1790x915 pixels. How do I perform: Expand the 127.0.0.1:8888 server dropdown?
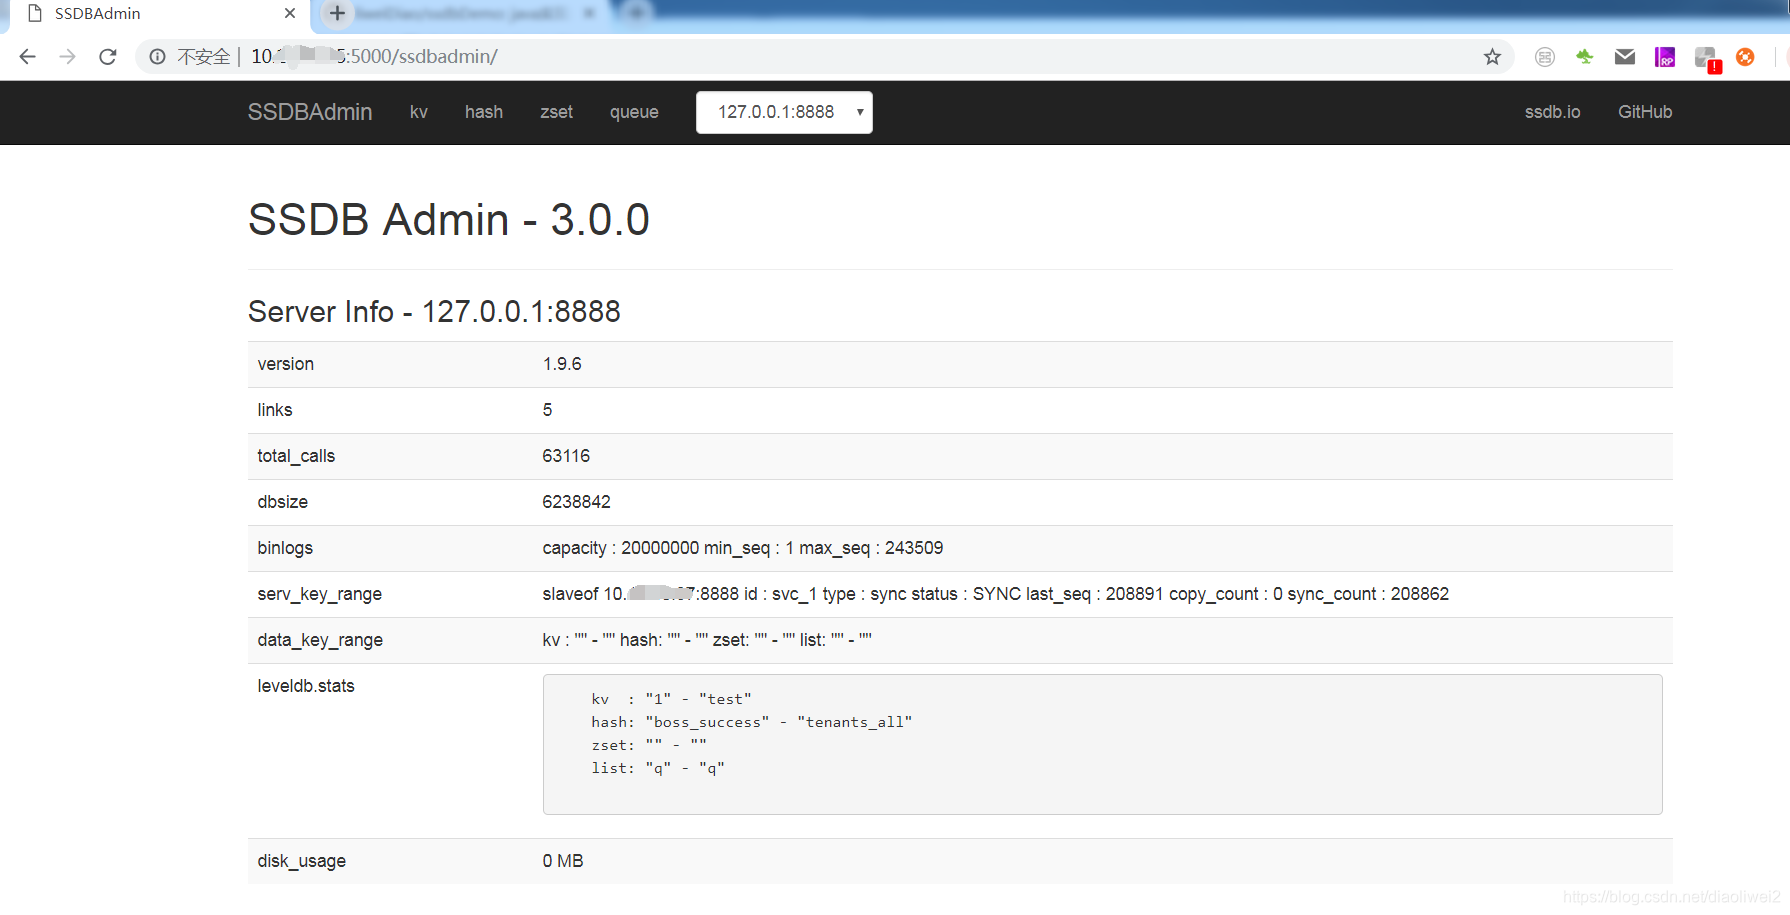tap(784, 112)
